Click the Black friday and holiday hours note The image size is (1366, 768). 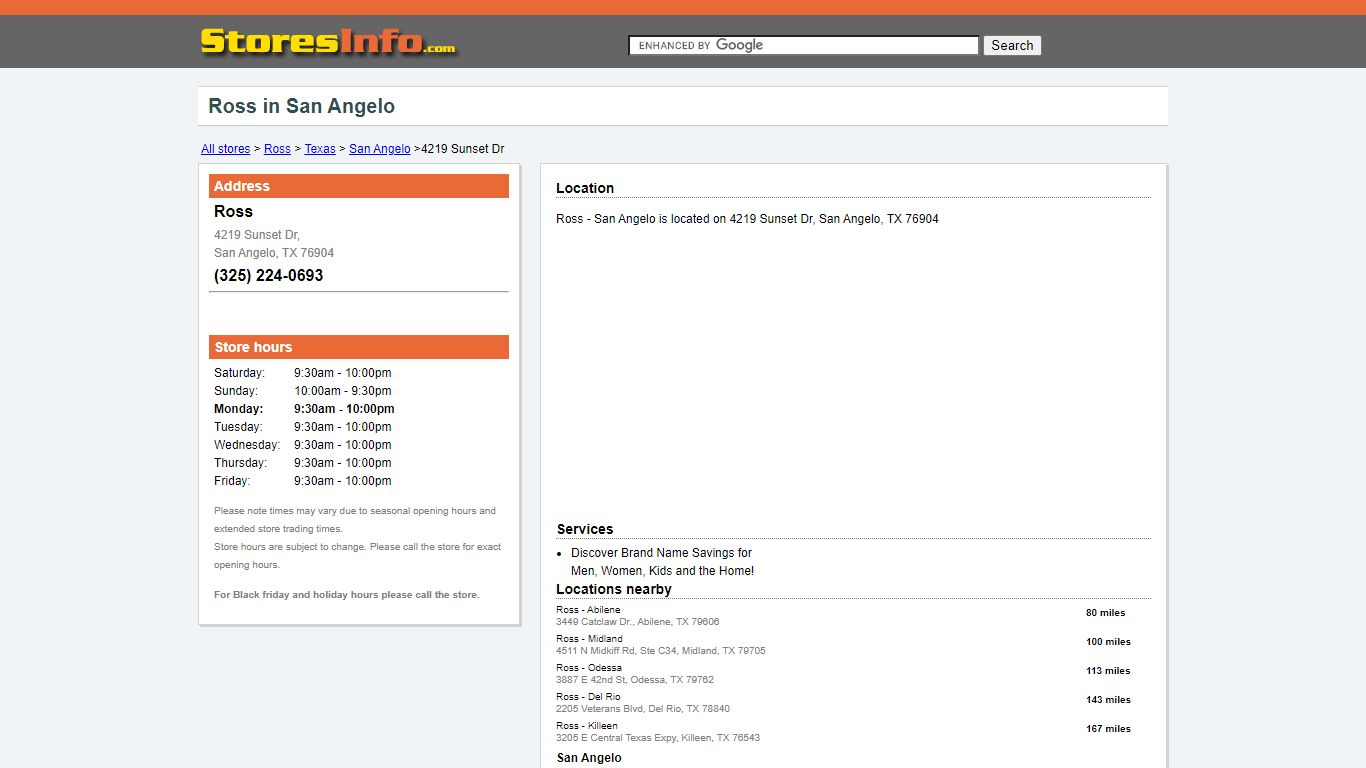point(346,595)
